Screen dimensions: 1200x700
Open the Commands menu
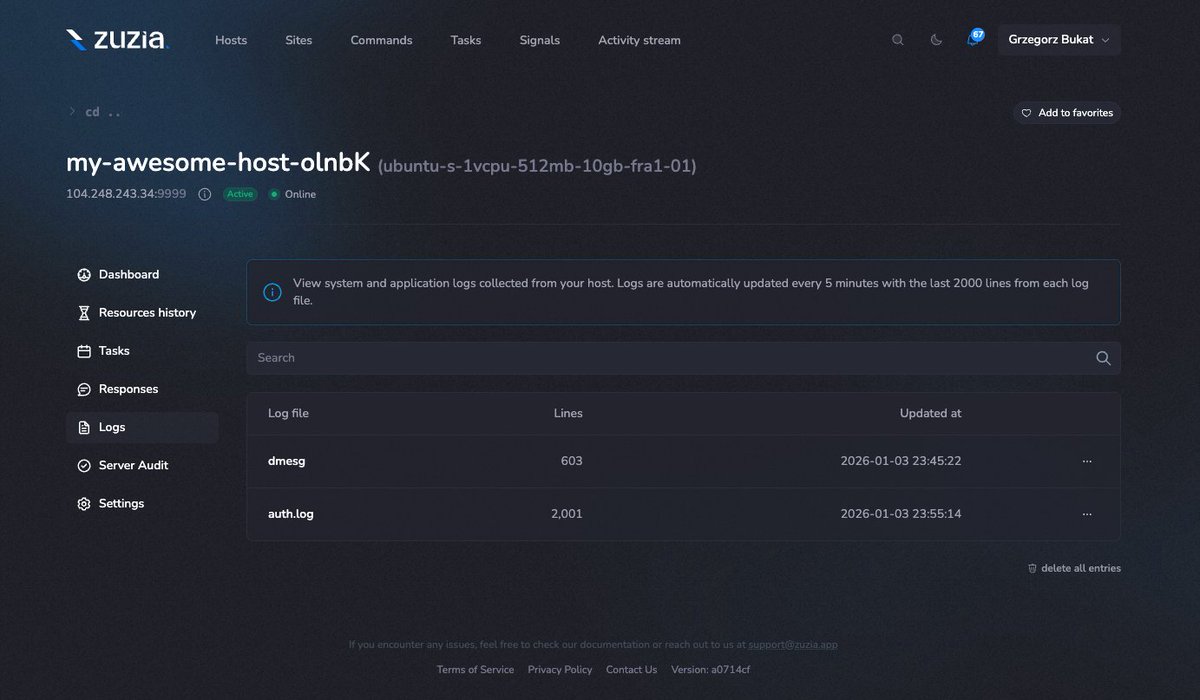click(381, 40)
